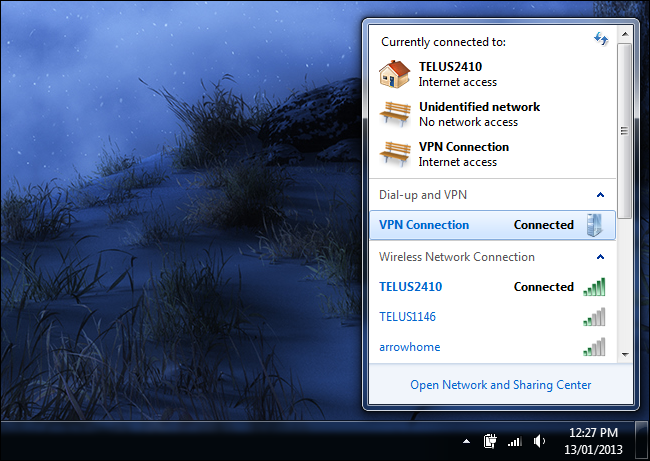Collapse the Wireless Network Connection section
Image resolution: width=650 pixels, height=461 pixels.
(600, 257)
